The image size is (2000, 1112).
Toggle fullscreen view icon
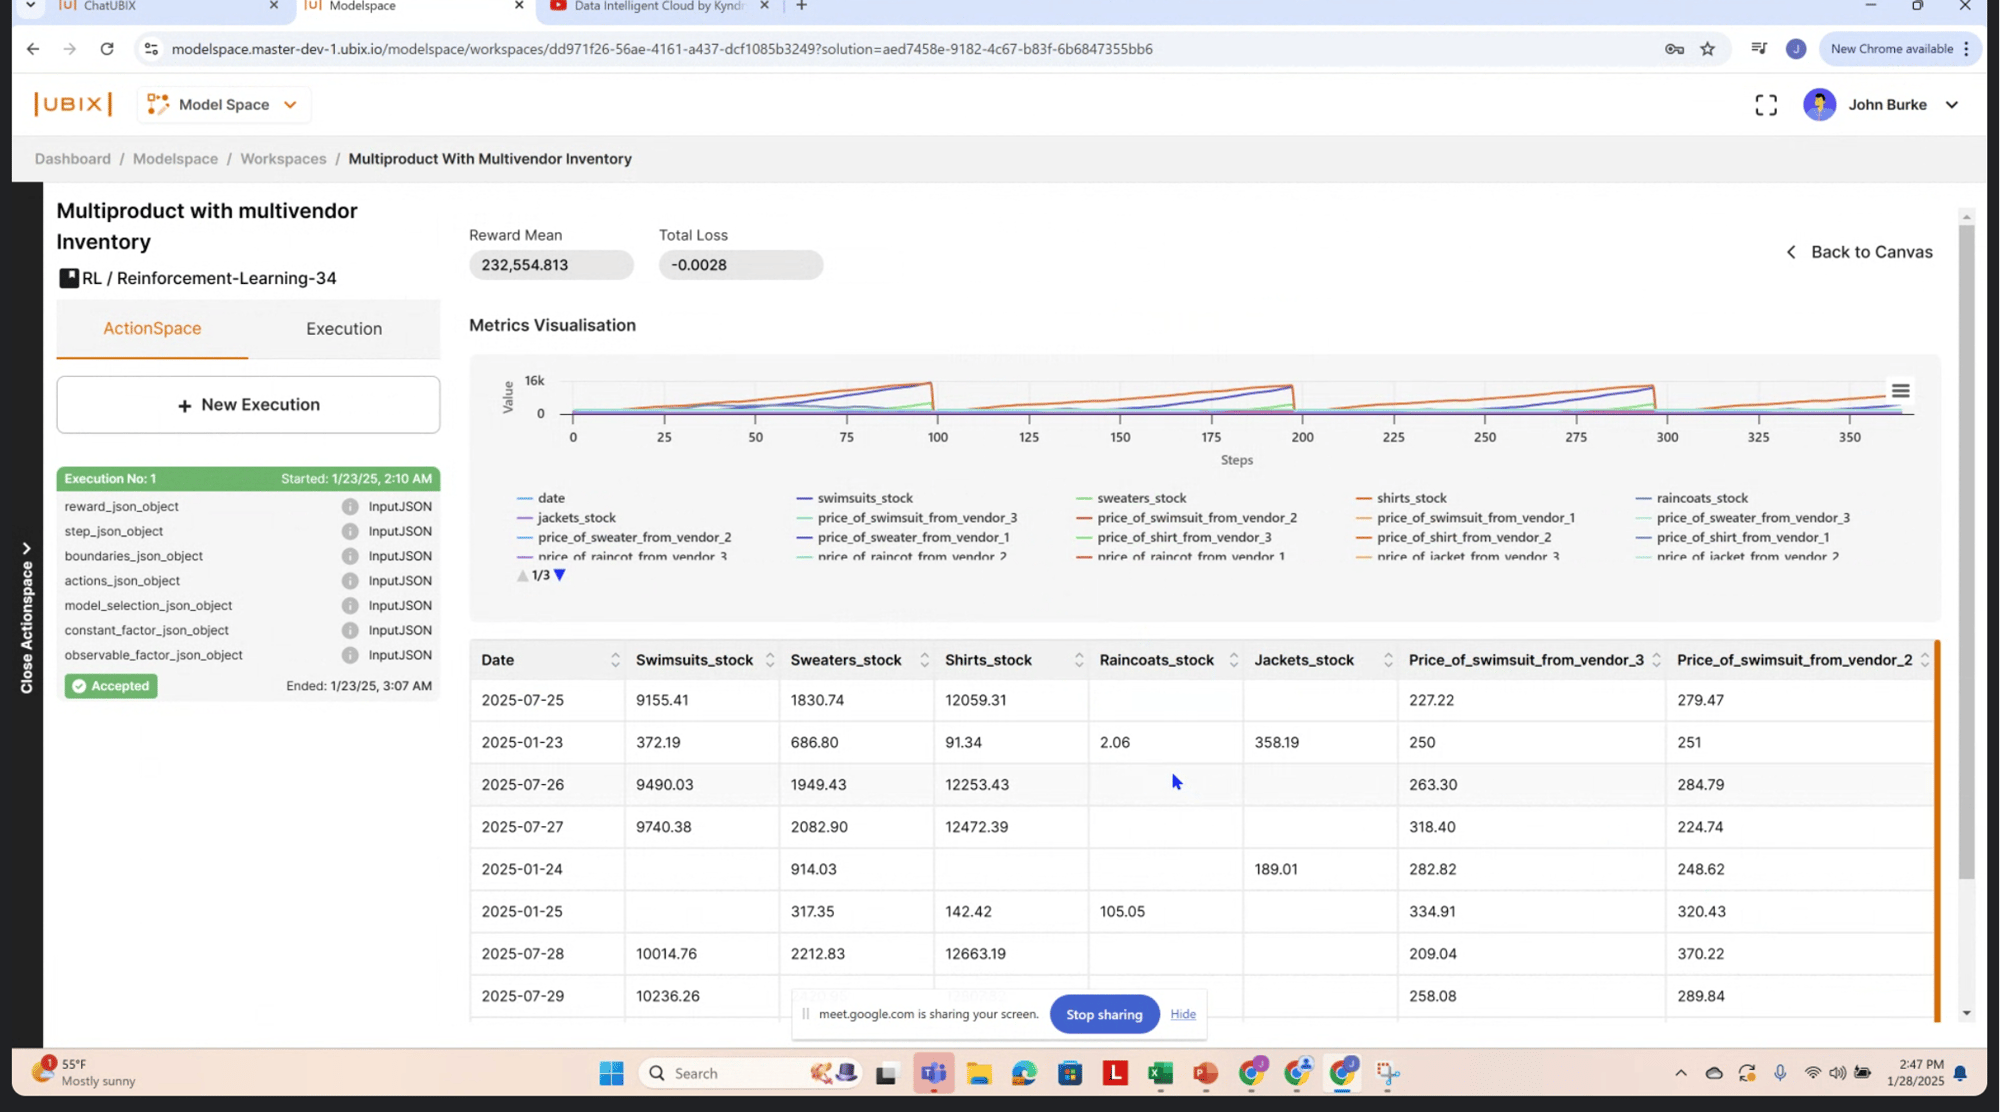1766,105
